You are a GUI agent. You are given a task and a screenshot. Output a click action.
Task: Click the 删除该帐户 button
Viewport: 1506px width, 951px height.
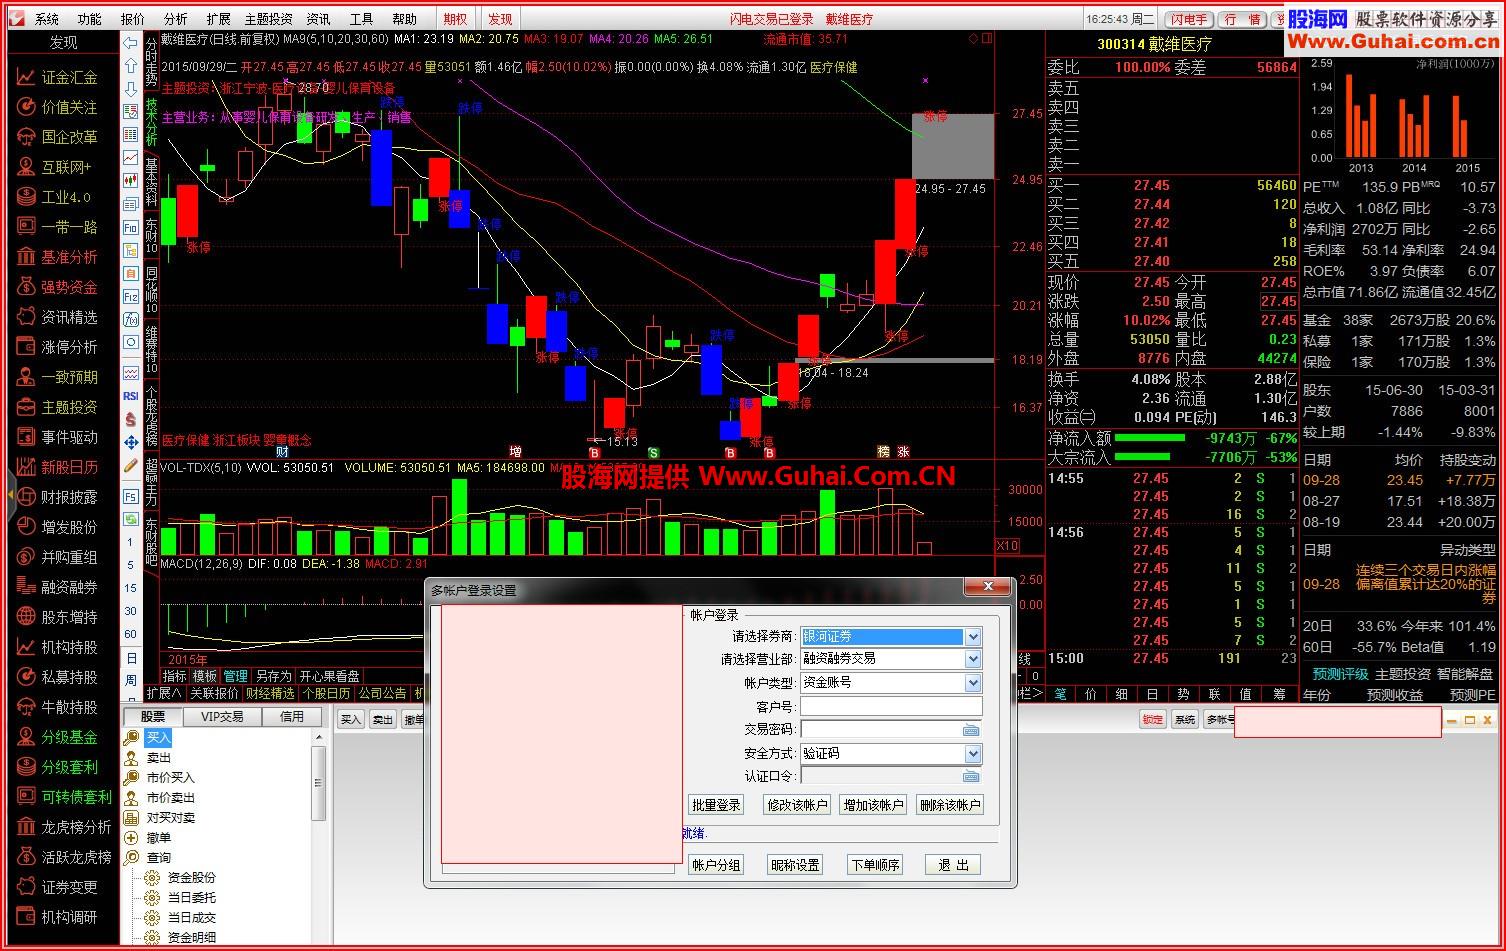[950, 805]
